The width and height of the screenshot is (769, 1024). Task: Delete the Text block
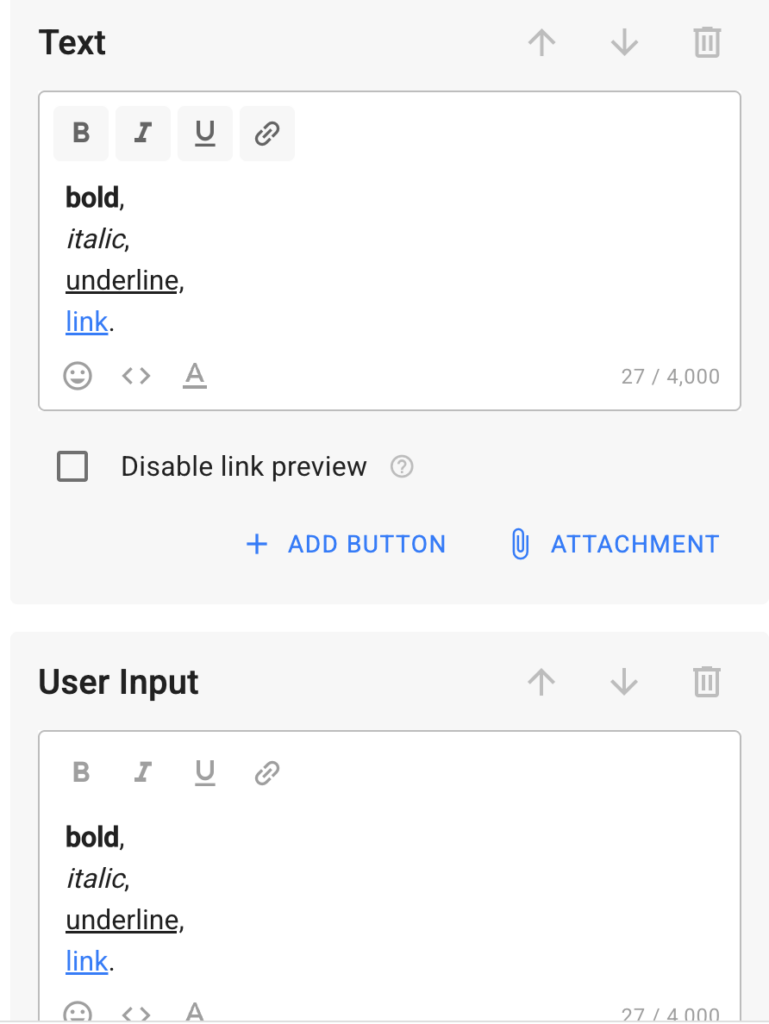(x=707, y=42)
